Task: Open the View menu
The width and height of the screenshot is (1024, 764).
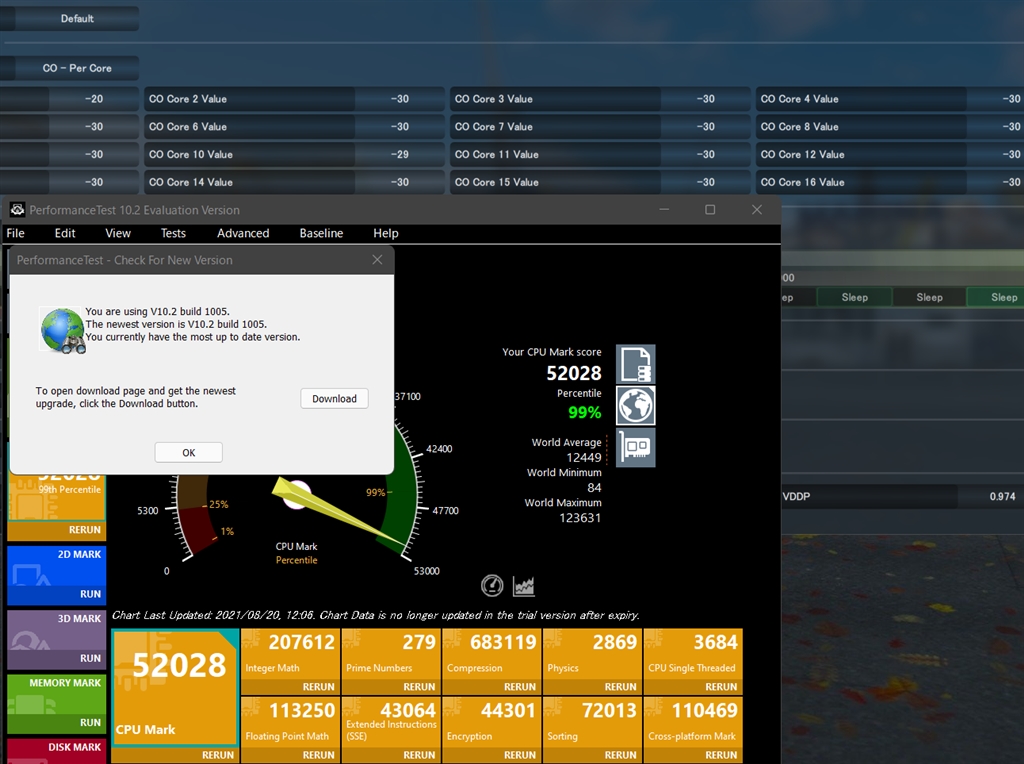Action: pos(118,233)
